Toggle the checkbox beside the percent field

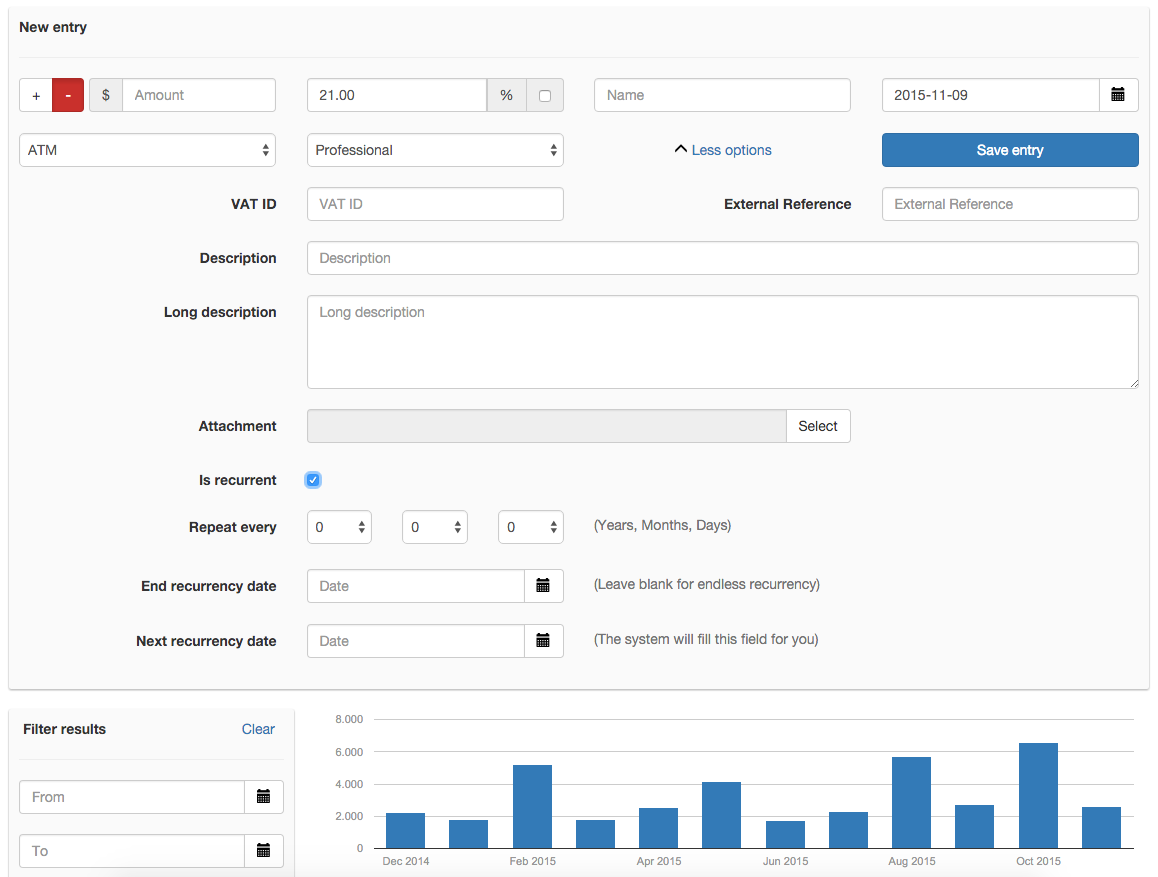tap(545, 96)
